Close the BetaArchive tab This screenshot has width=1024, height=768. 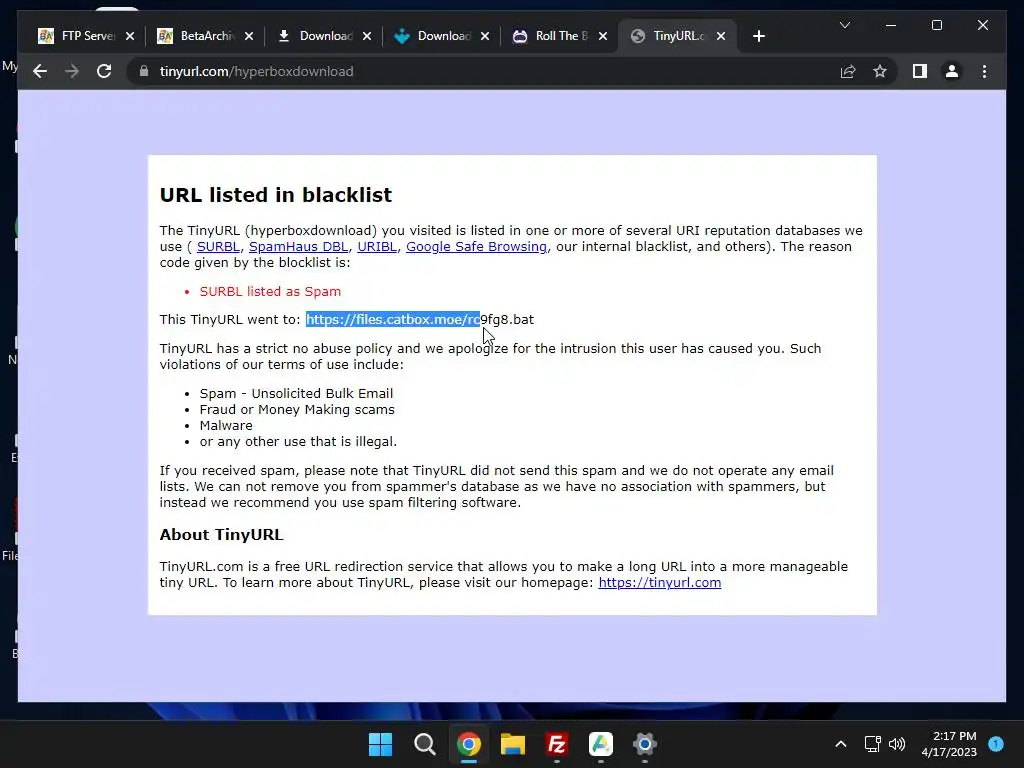click(x=249, y=36)
